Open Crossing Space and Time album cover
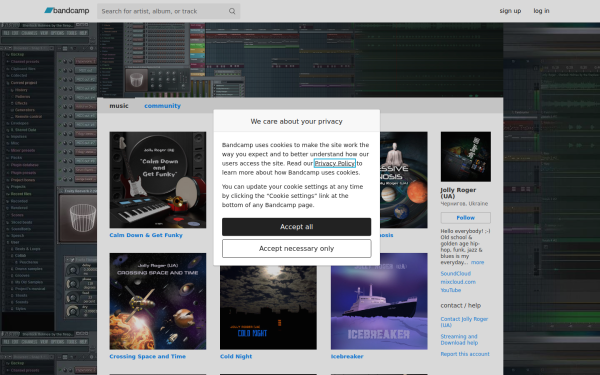Viewport: 600px width, 375px height. pyautogui.click(x=158, y=301)
